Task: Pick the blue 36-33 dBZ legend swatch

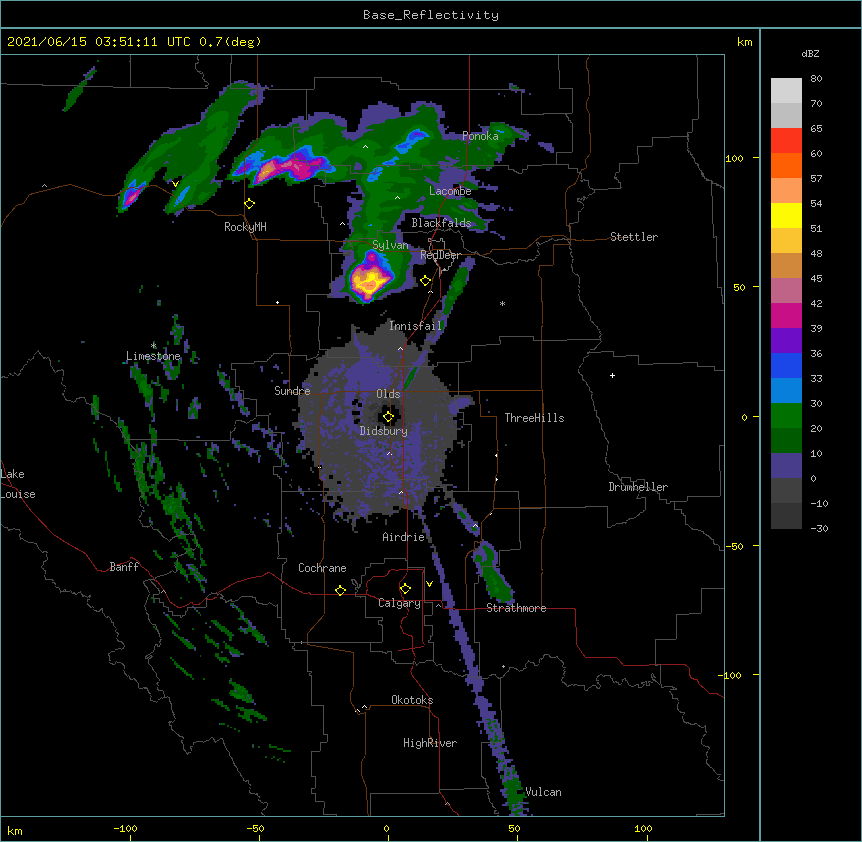Action: [786, 365]
